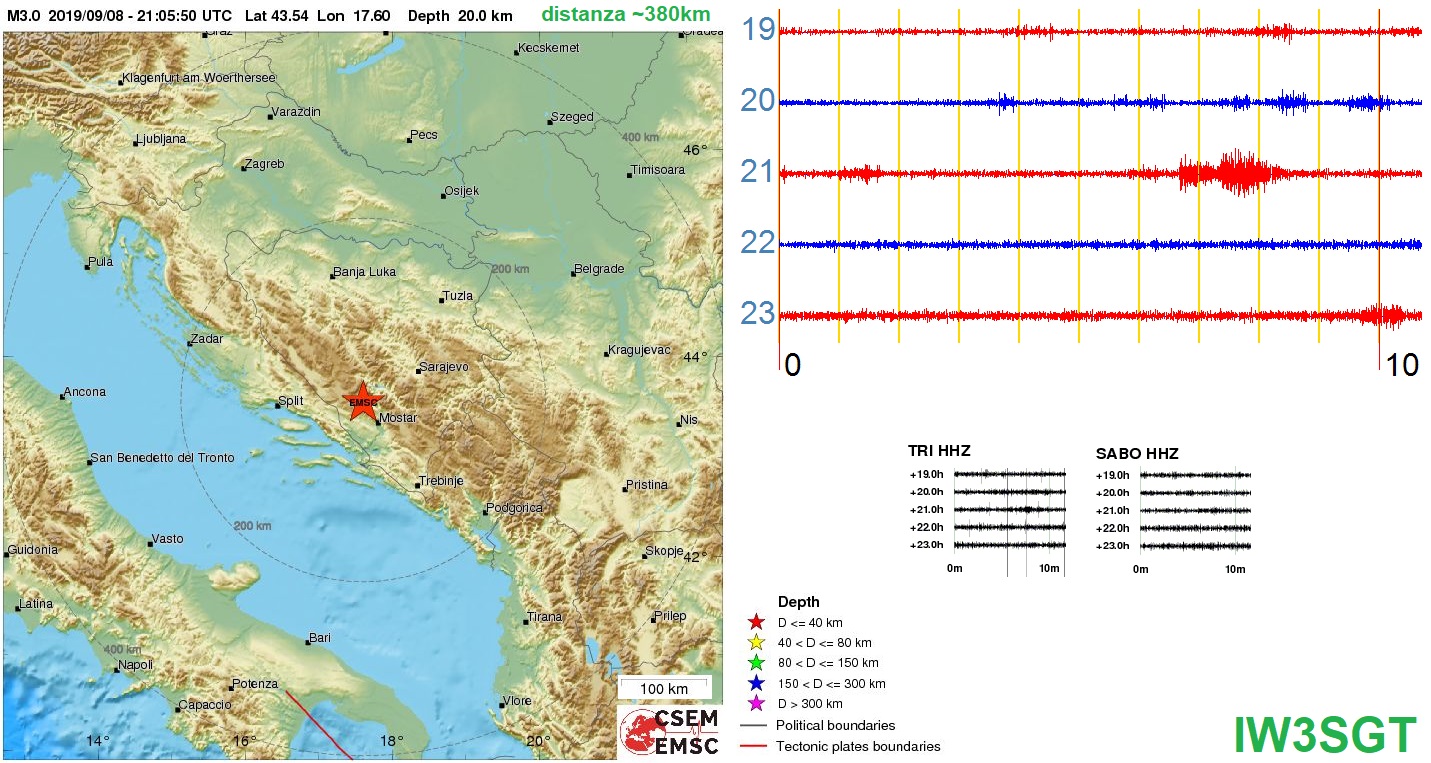Click the blue star in depth legend

pyautogui.click(x=756, y=684)
